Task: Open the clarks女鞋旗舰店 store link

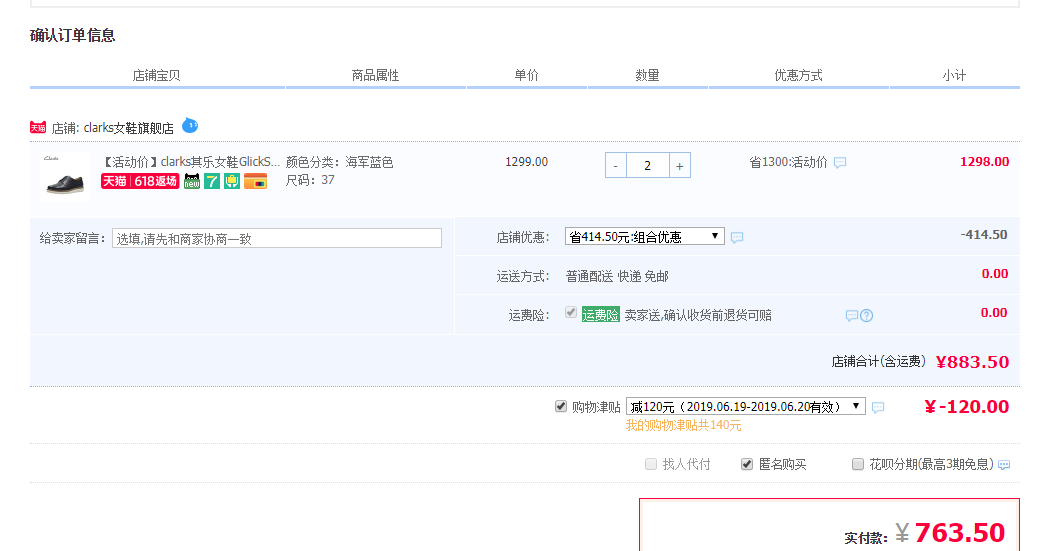Action: 129,128
